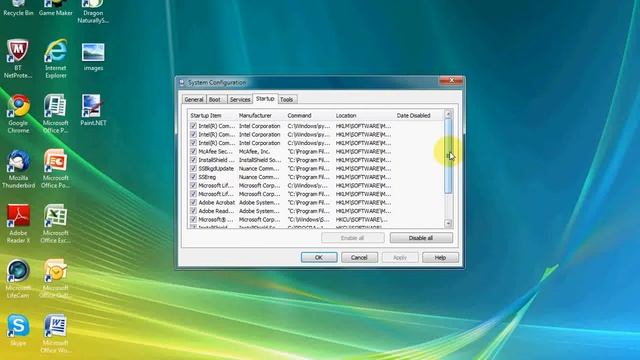
Task: Launch Adobe Reader X from the desktop
Action: tap(18, 224)
